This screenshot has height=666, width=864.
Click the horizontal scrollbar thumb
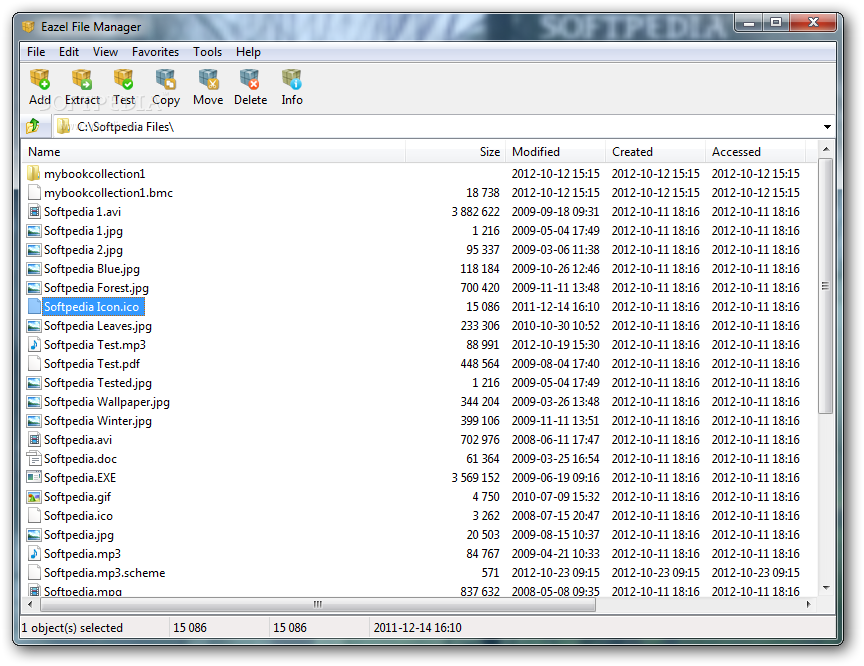[318, 604]
